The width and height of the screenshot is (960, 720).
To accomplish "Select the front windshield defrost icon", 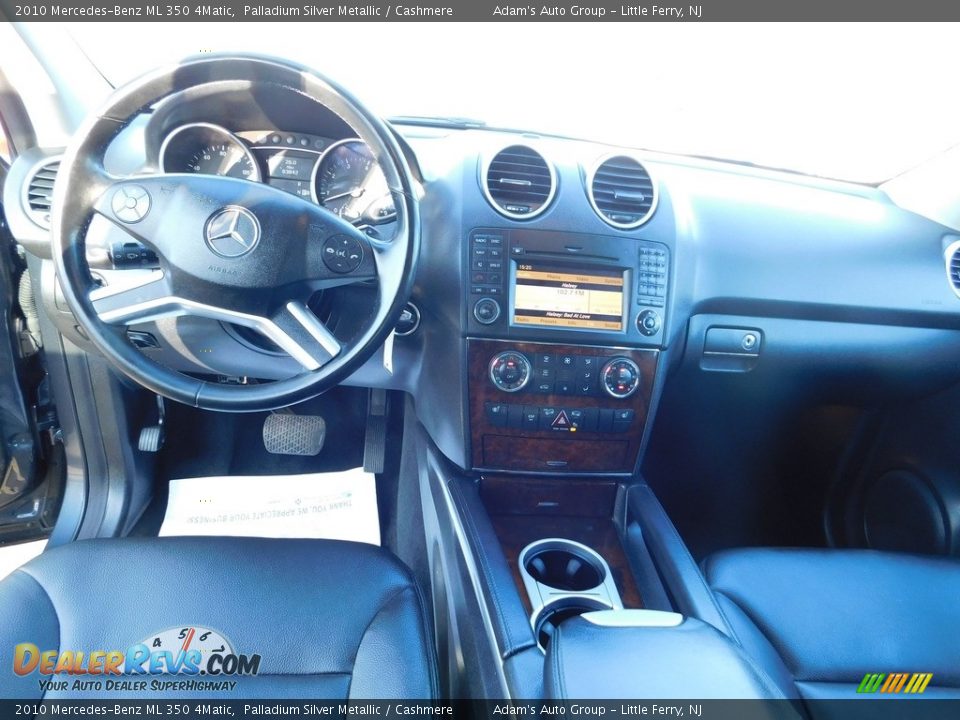I will pos(546,360).
